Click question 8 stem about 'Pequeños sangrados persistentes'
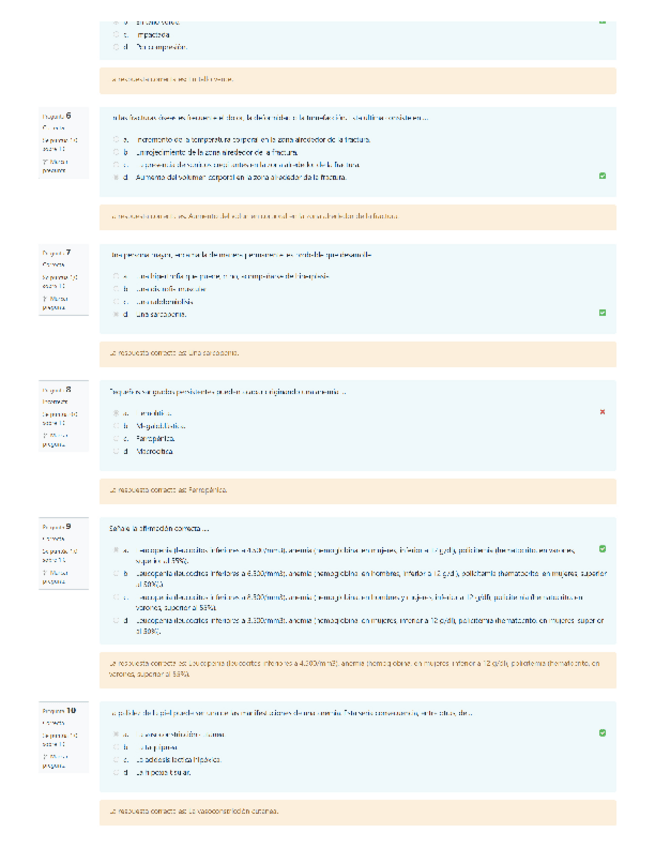The height and width of the screenshot is (848, 655). [228, 391]
